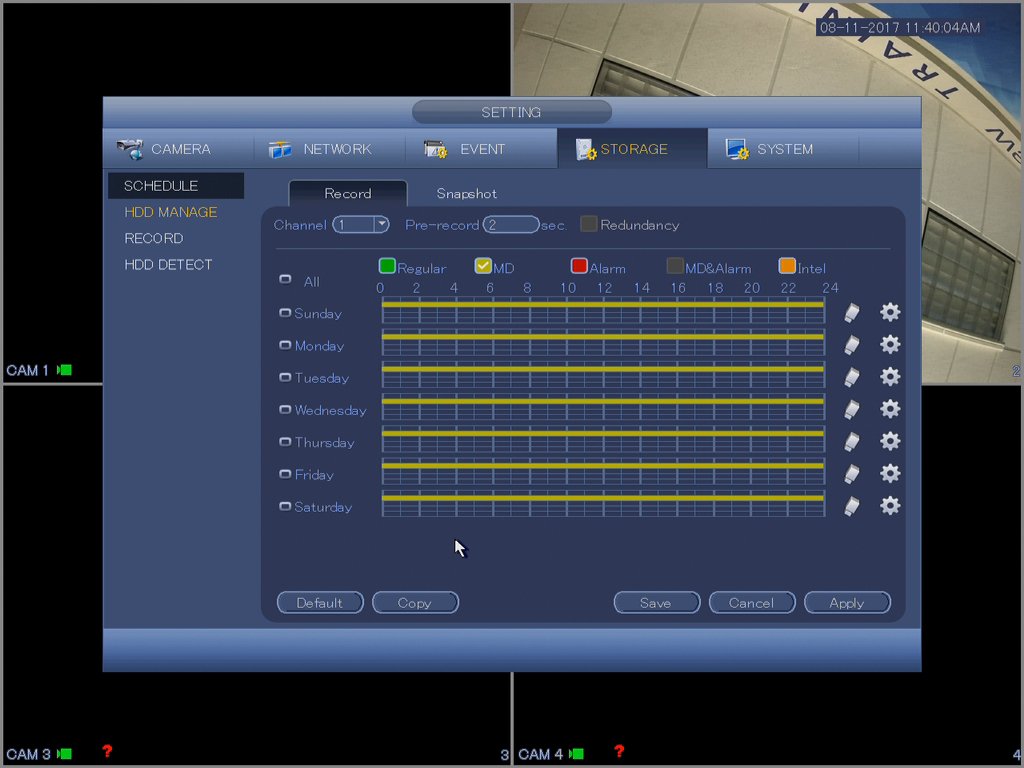Toggle the MD record type checkbox
Image resolution: width=1024 pixels, height=768 pixels.
coord(483,266)
